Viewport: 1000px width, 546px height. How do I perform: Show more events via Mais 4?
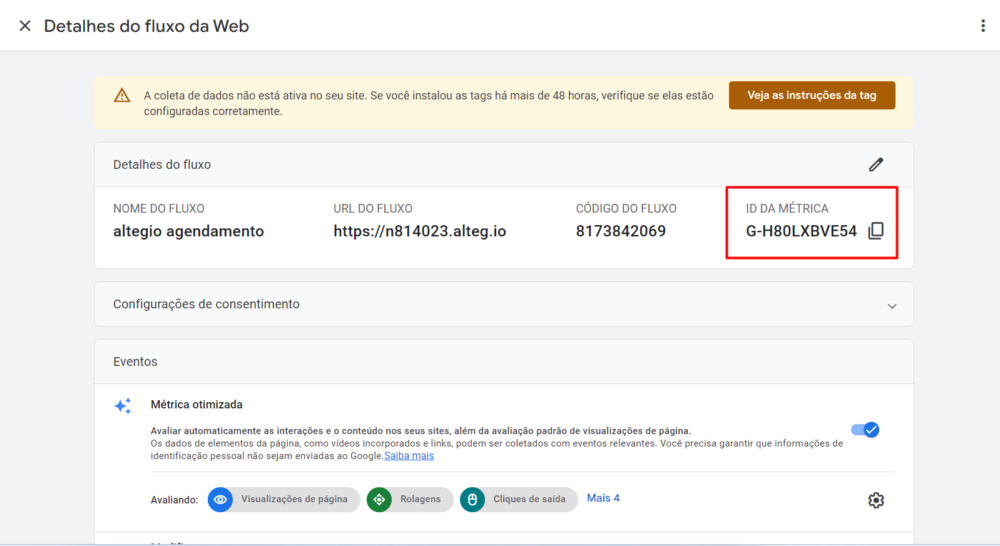pos(603,498)
